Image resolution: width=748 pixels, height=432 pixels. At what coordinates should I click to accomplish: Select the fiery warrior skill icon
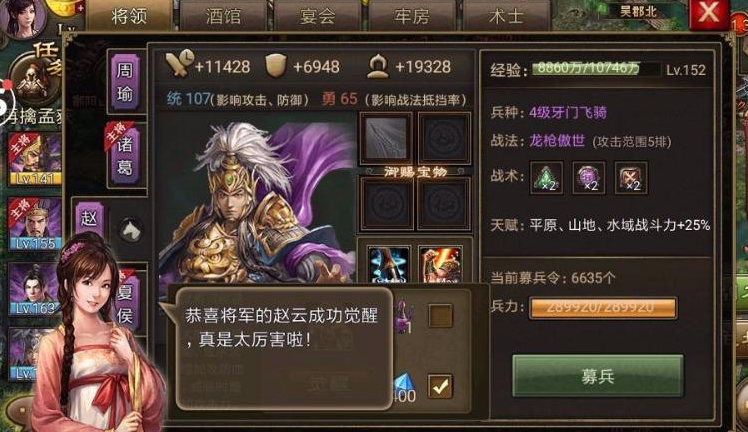pyautogui.click(x=440, y=264)
